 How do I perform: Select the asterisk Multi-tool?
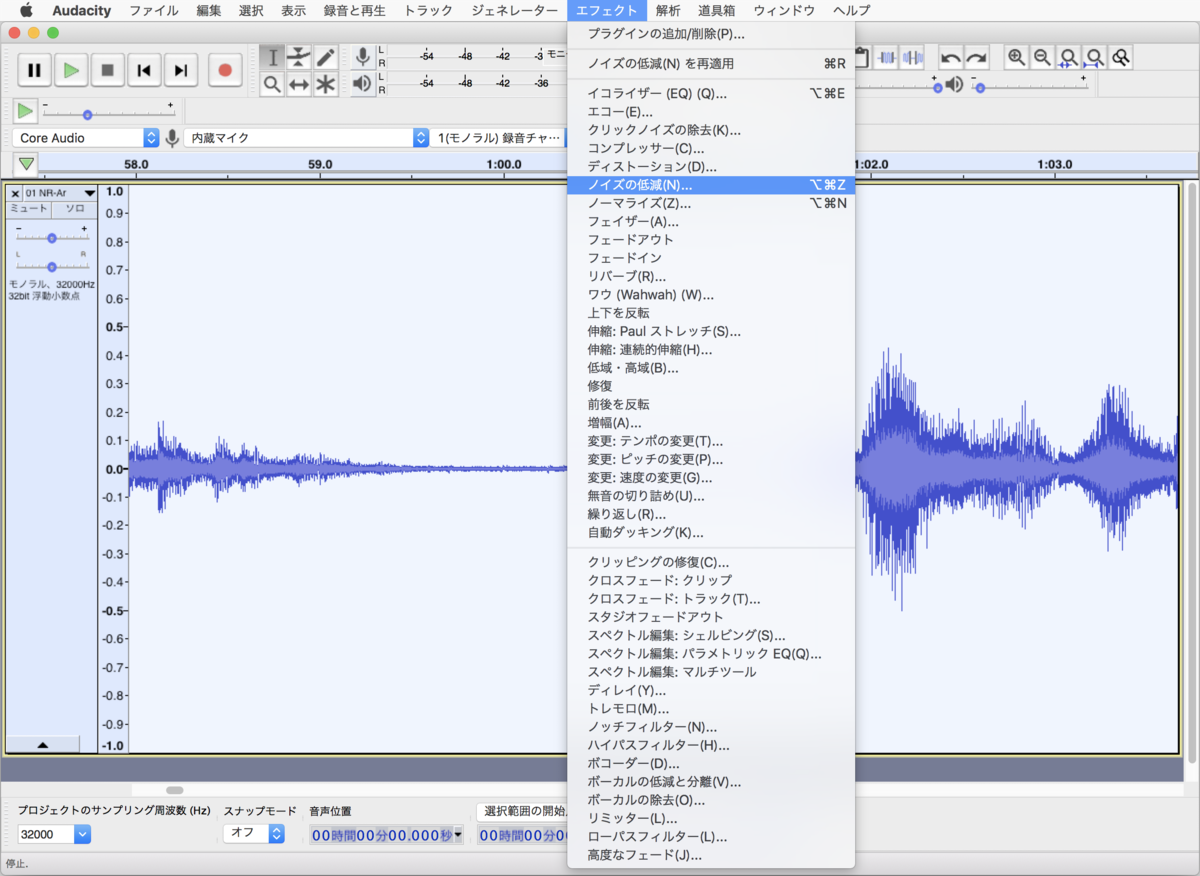click(x=325, y=84)
